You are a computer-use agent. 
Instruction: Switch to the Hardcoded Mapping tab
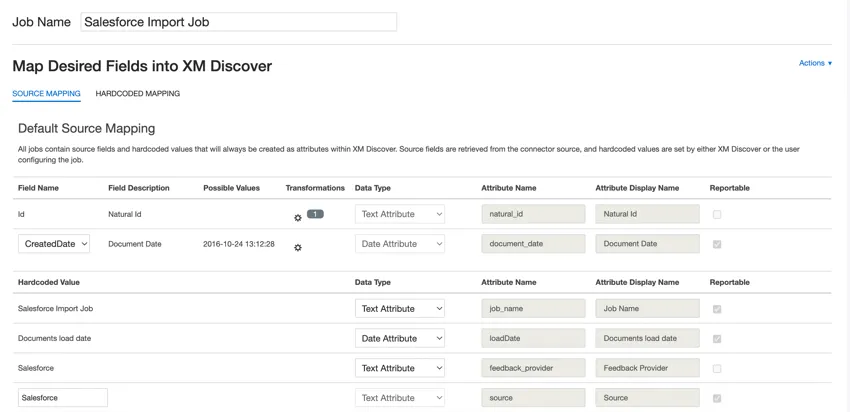click(x=138, y=94)
